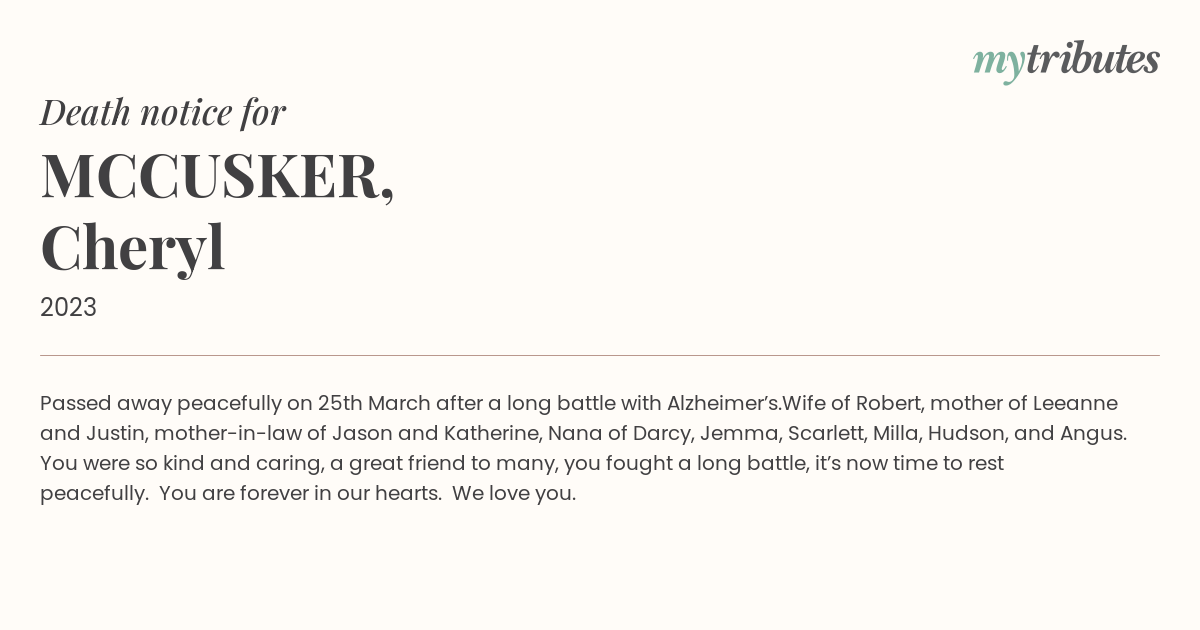Select the "Death notice for" heading
Image resolution: width=1200 pixels, height=630 pixels.
point(163,112)
